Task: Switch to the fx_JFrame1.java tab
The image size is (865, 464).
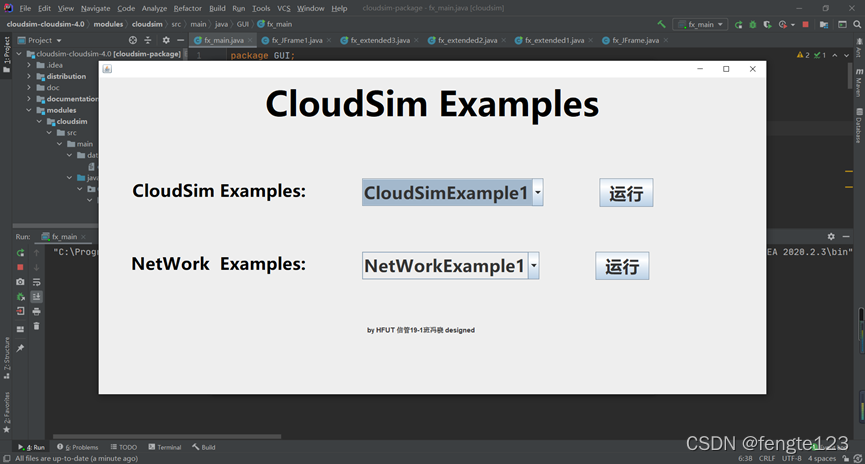Action: [297, 40]
